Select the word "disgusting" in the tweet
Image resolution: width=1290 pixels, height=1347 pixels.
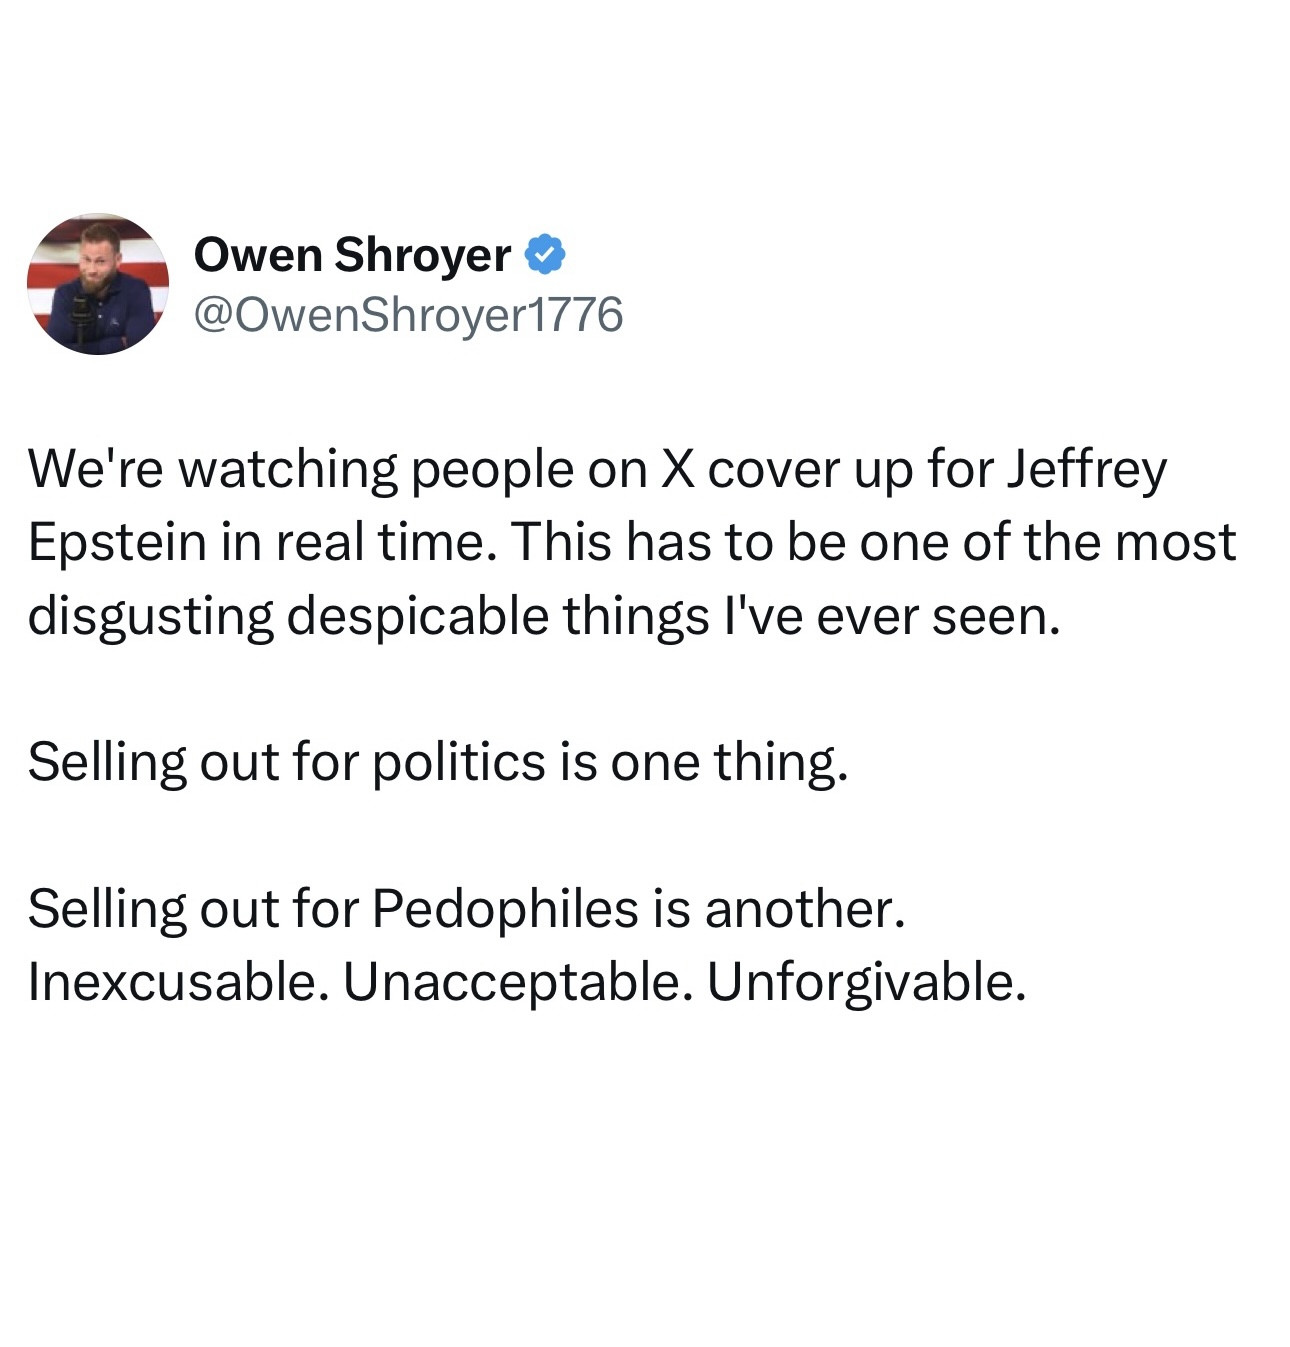(x=150, y=617)
